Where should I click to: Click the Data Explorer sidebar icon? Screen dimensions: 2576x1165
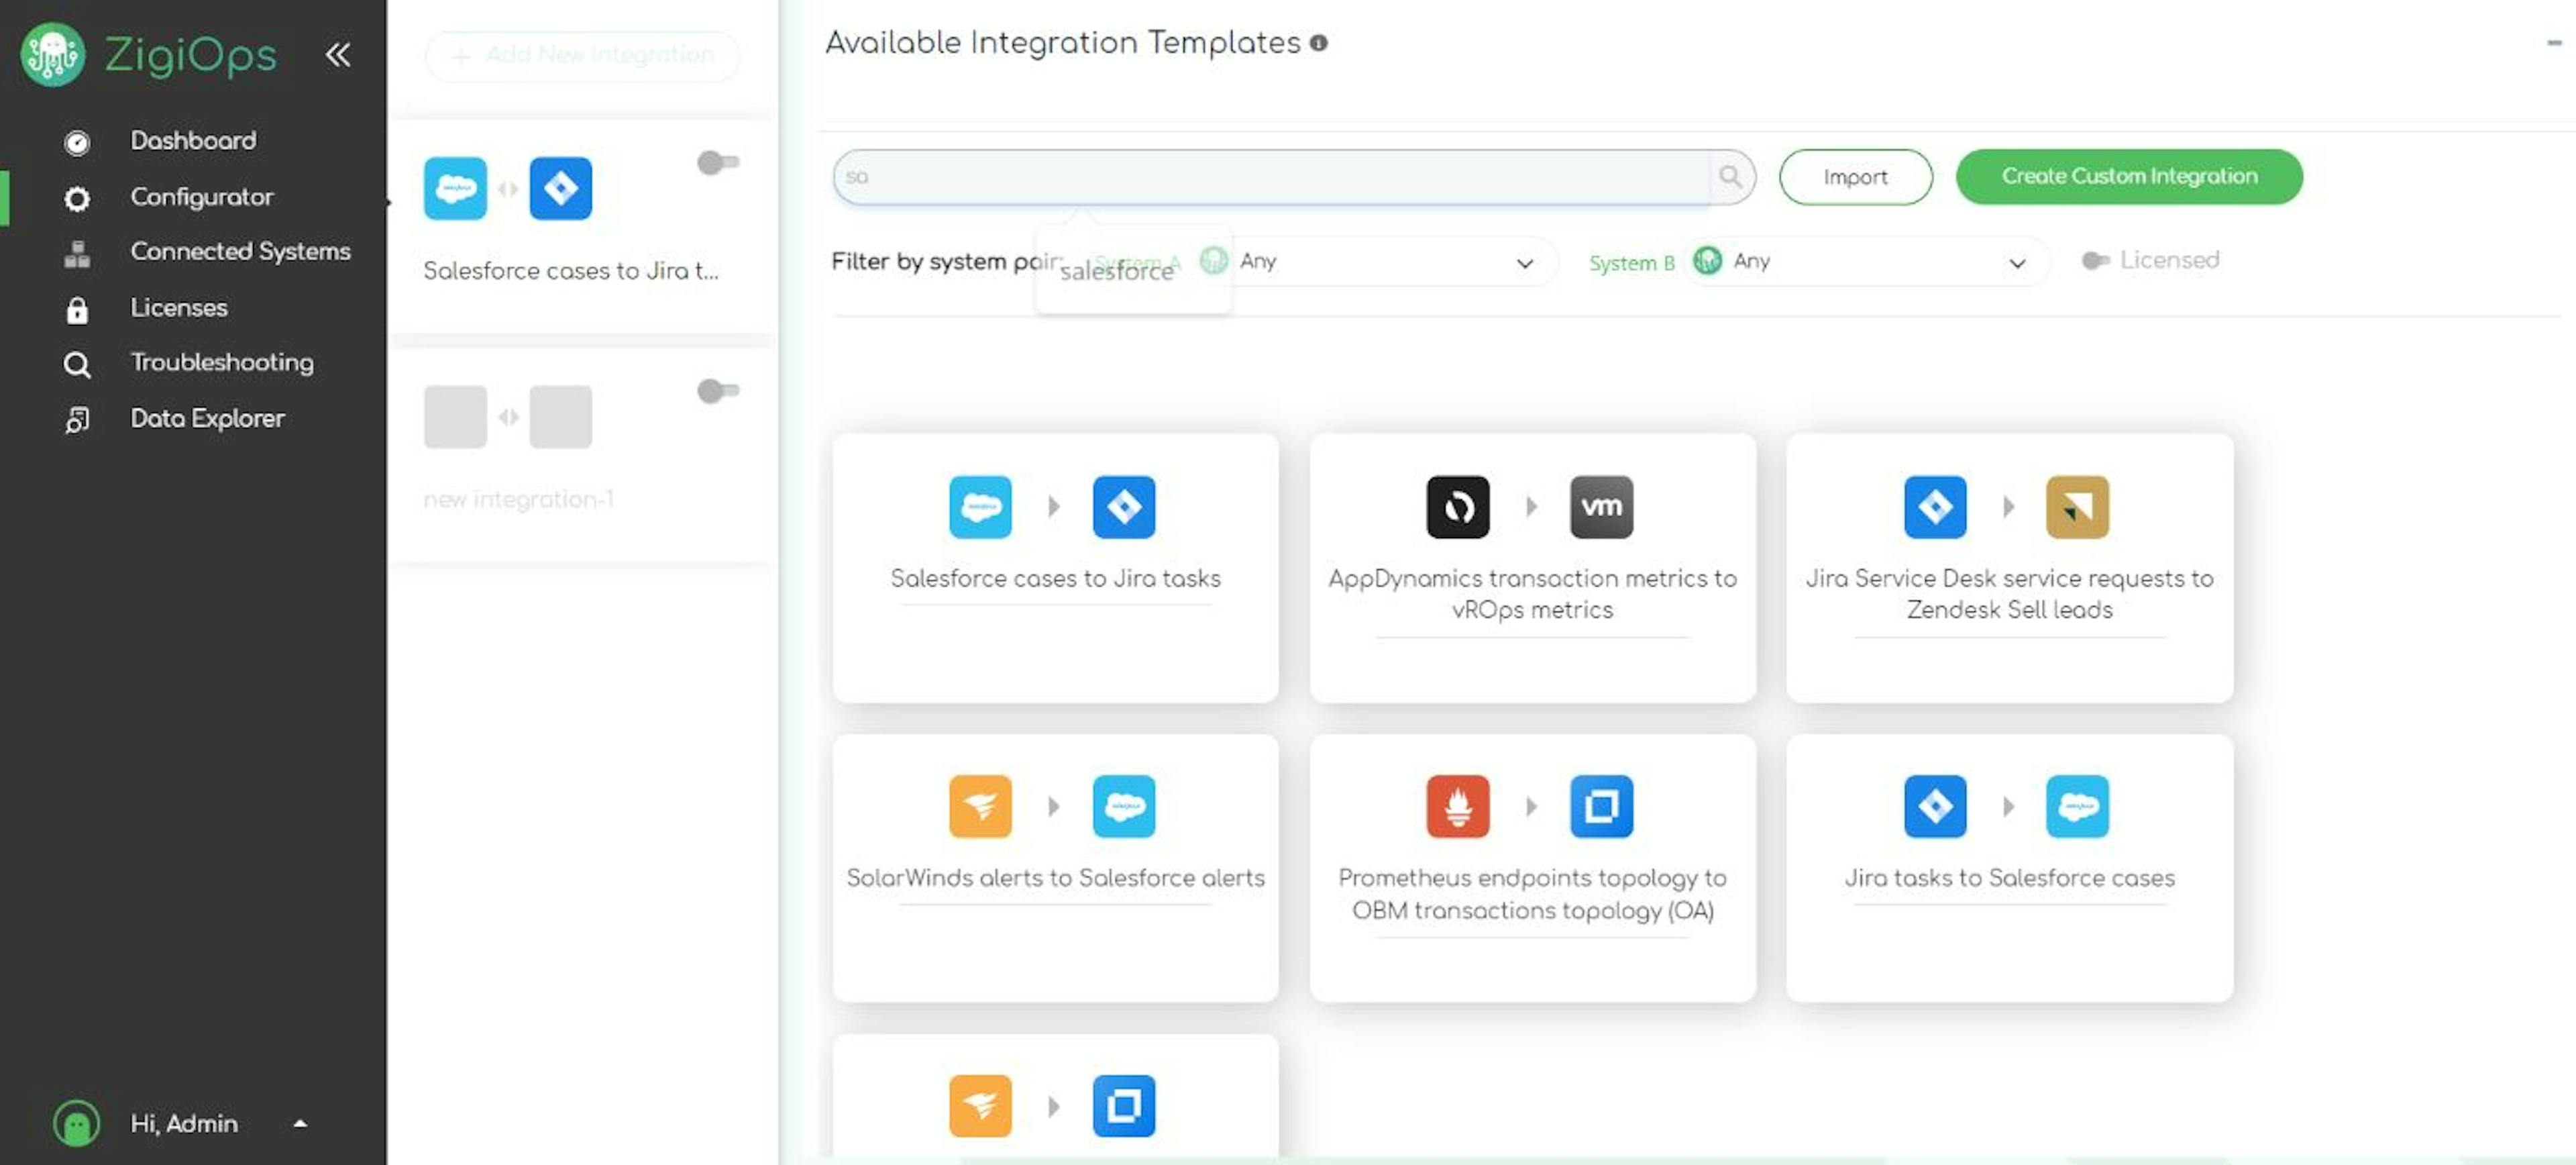pos(77,419)
